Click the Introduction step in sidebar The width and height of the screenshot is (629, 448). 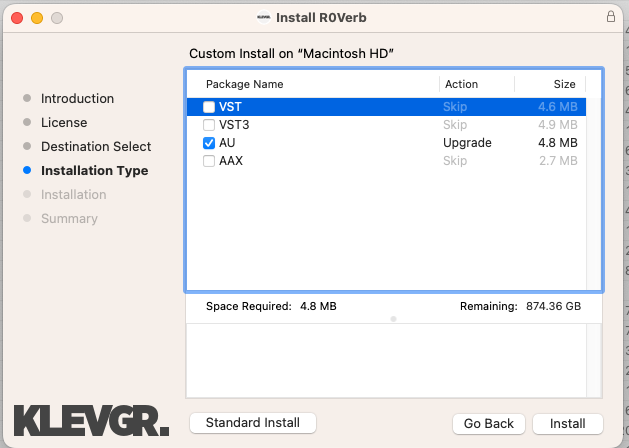[77, 99]
